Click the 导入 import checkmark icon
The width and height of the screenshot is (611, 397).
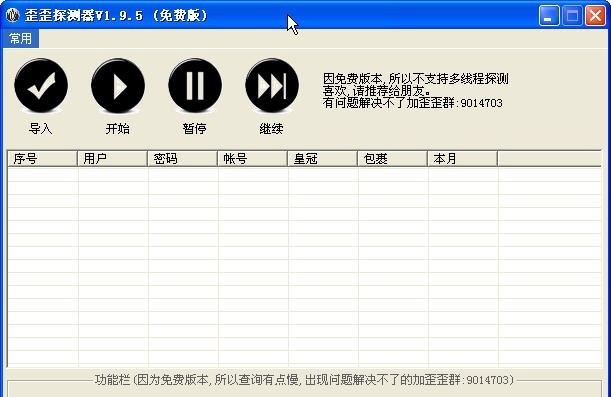[41, 86]
